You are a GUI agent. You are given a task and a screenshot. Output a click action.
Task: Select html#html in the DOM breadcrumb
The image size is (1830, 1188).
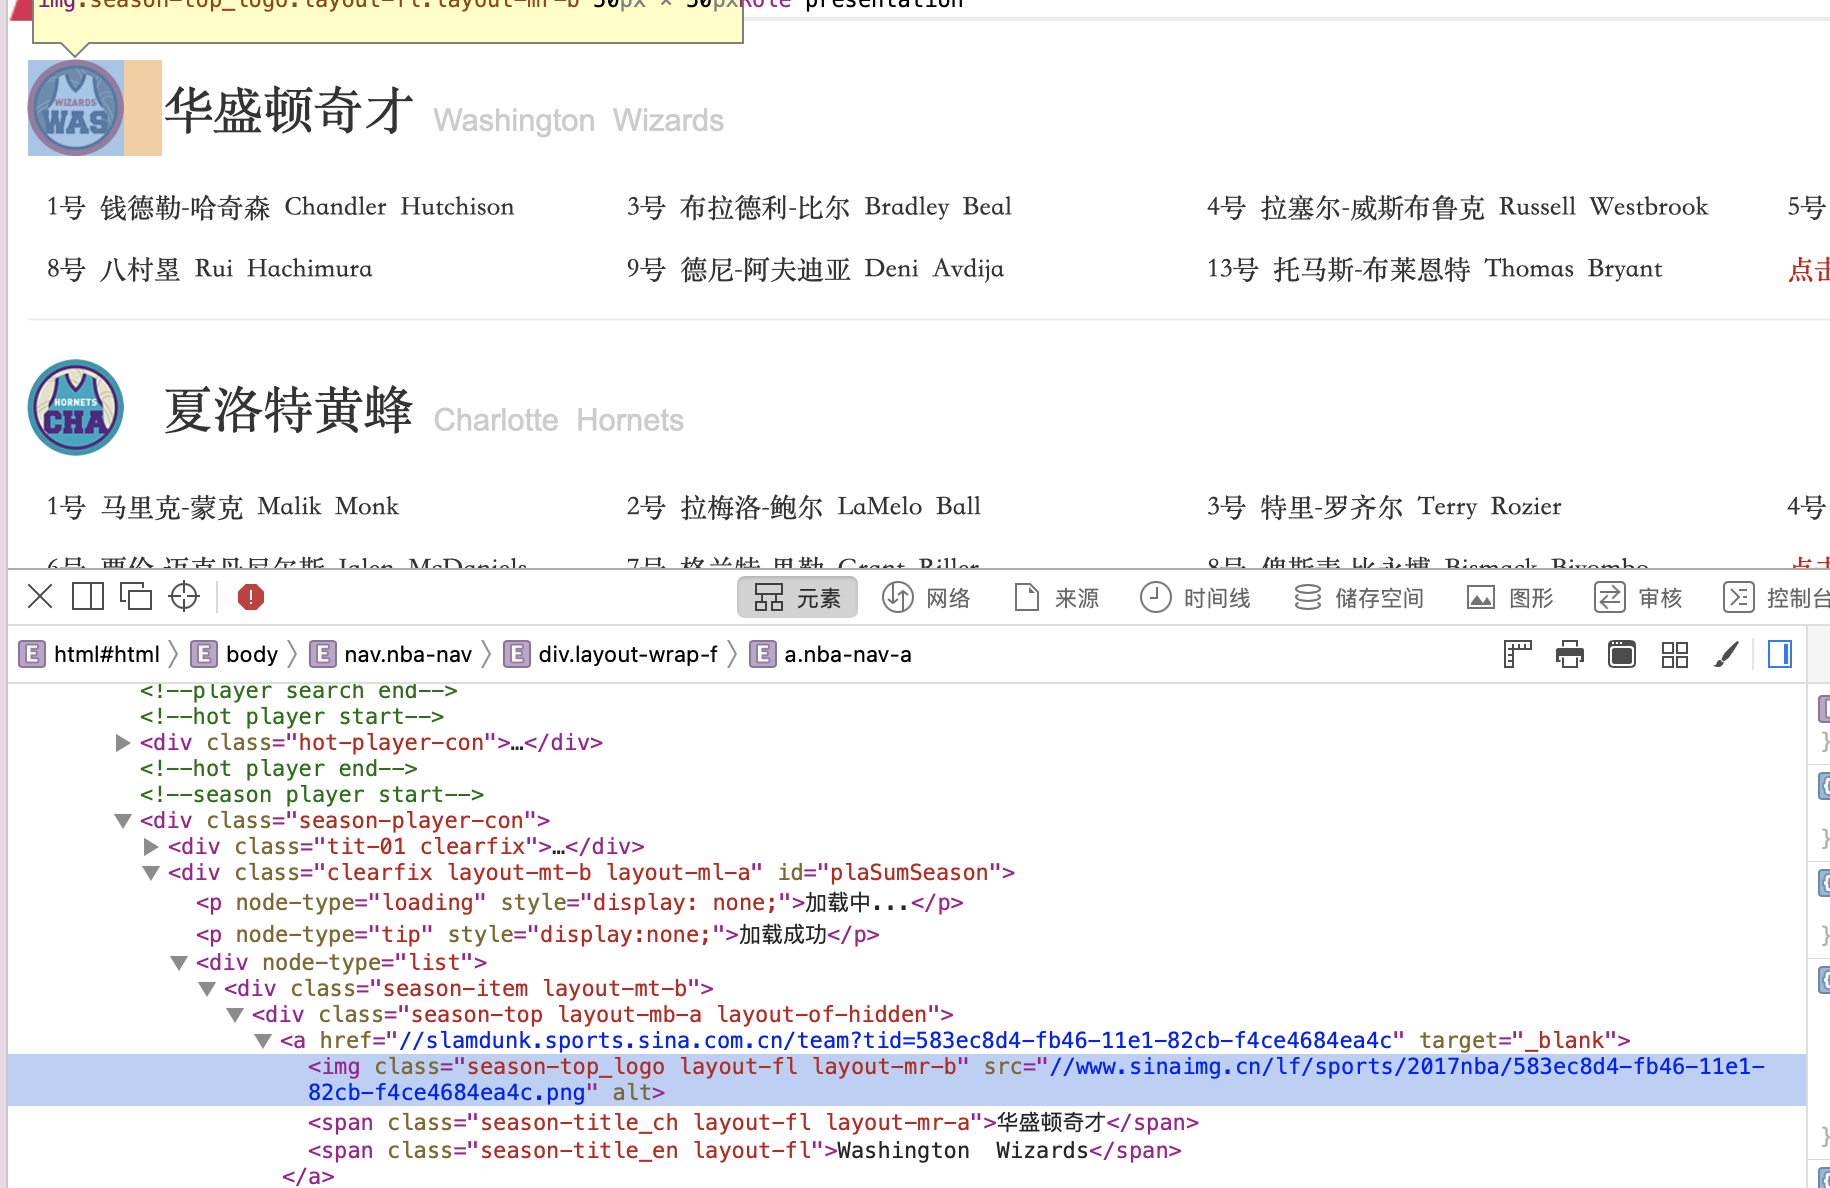coord(91,654)
